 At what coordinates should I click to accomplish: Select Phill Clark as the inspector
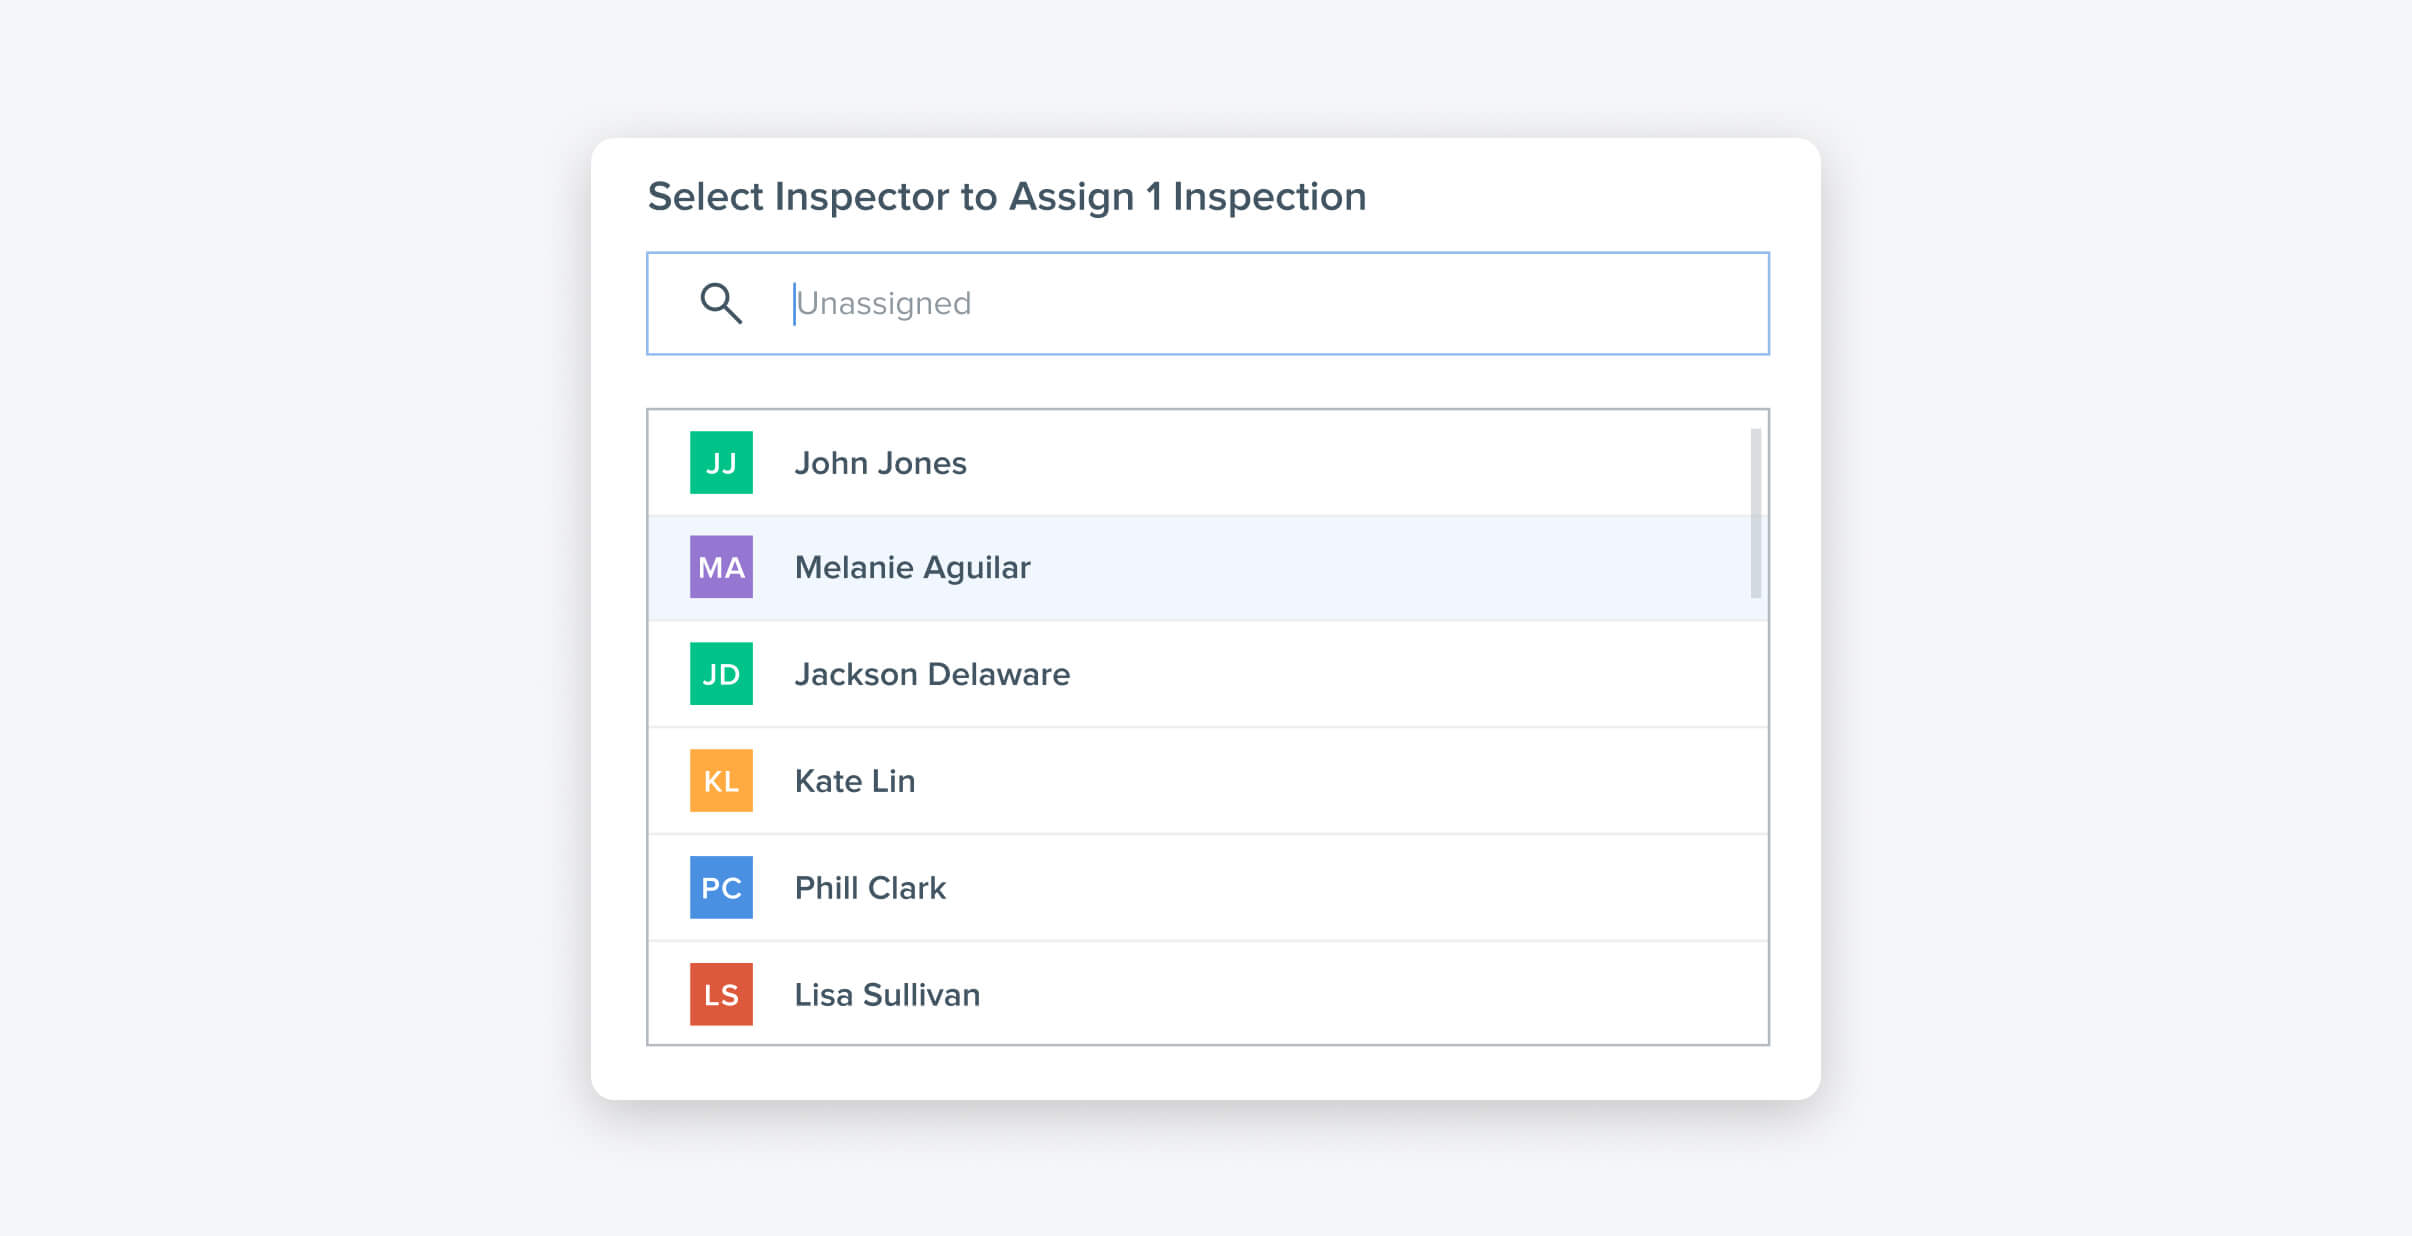pos(870,888)
